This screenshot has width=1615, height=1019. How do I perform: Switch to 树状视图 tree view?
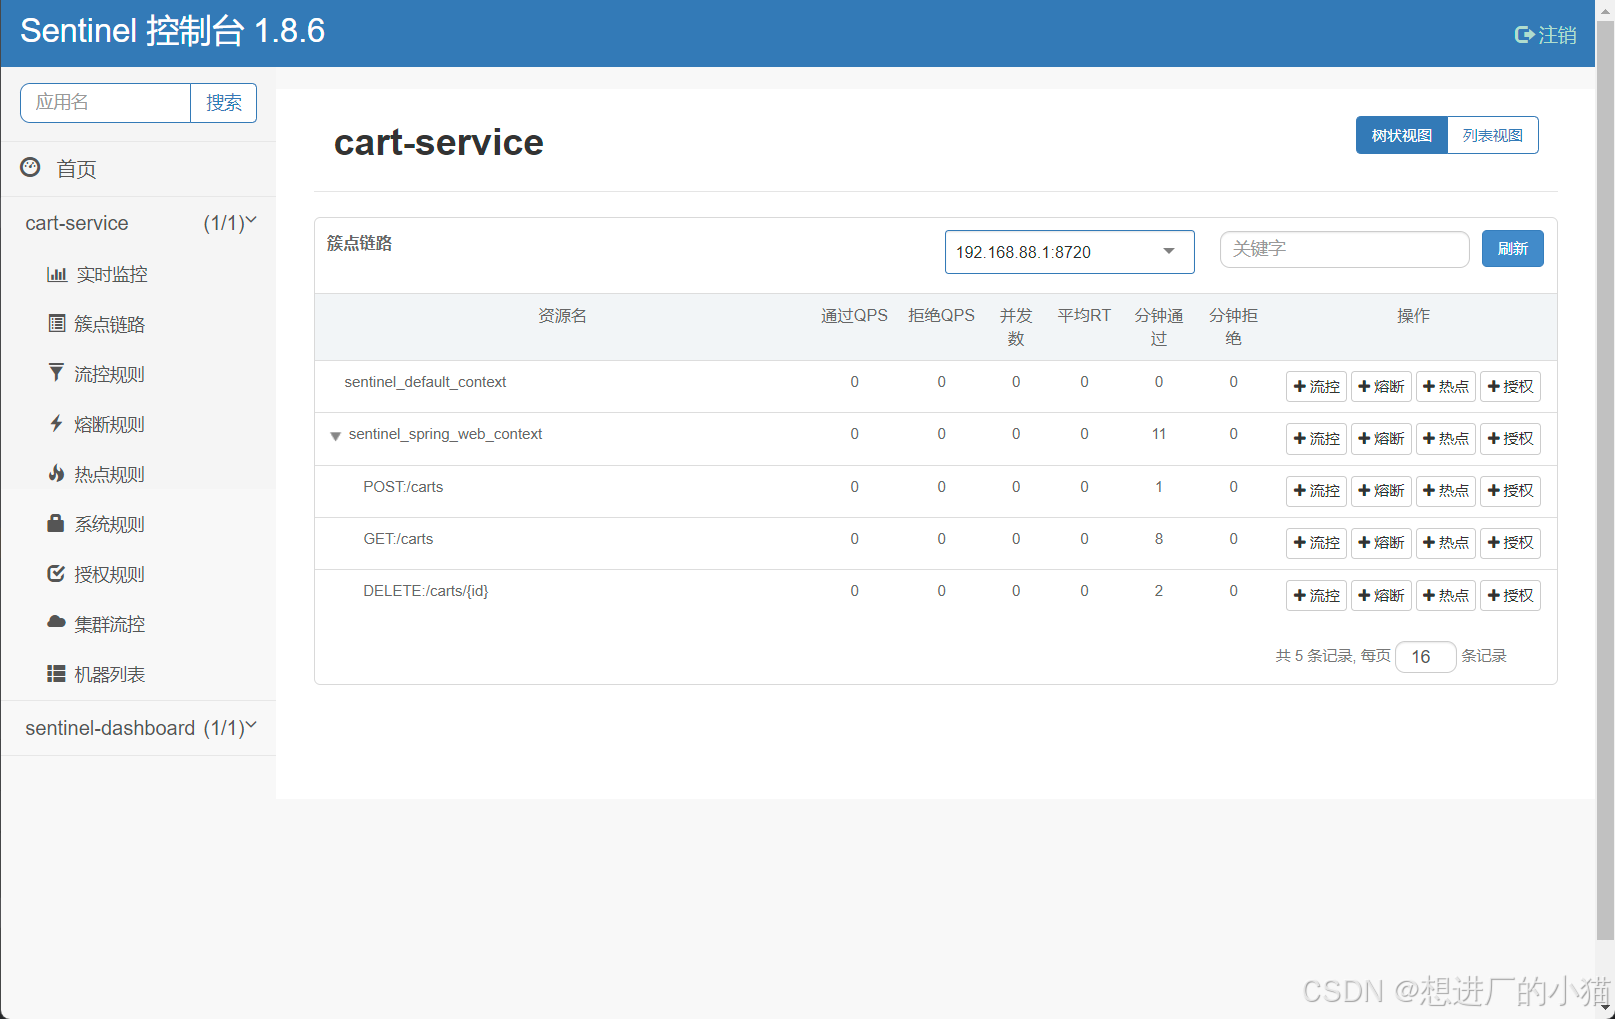click(x=1401, y=135)
